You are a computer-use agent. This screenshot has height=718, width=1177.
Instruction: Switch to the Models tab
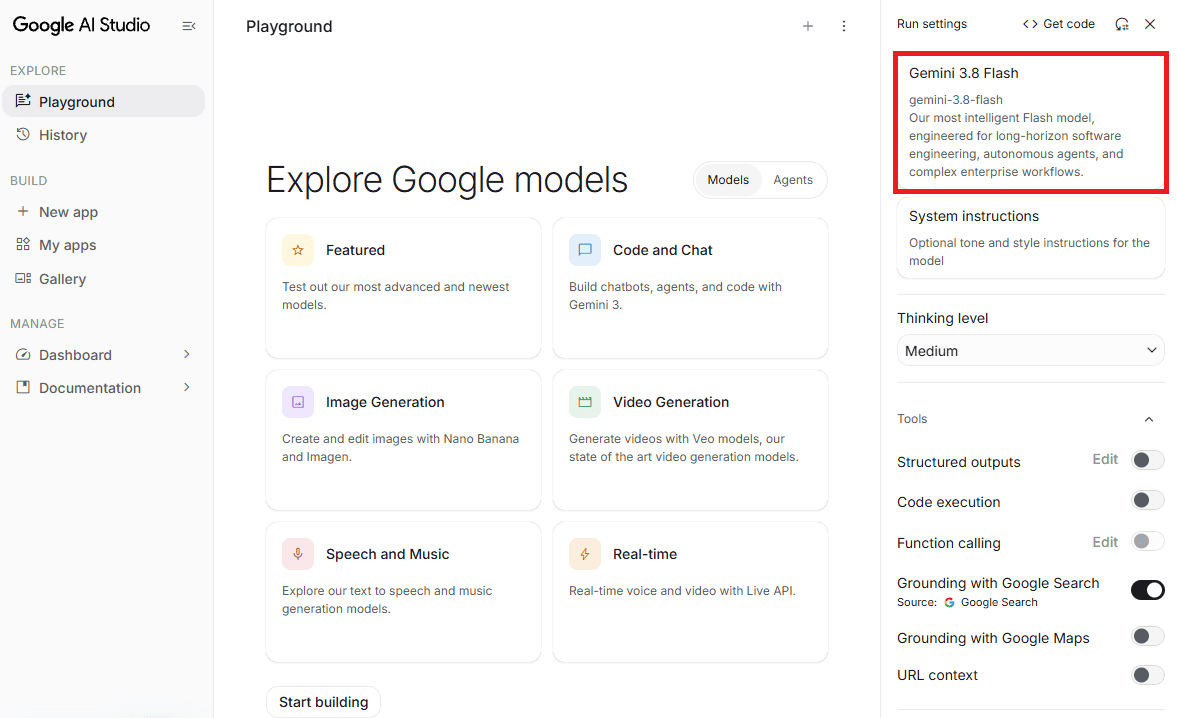[x=728, y=180]
